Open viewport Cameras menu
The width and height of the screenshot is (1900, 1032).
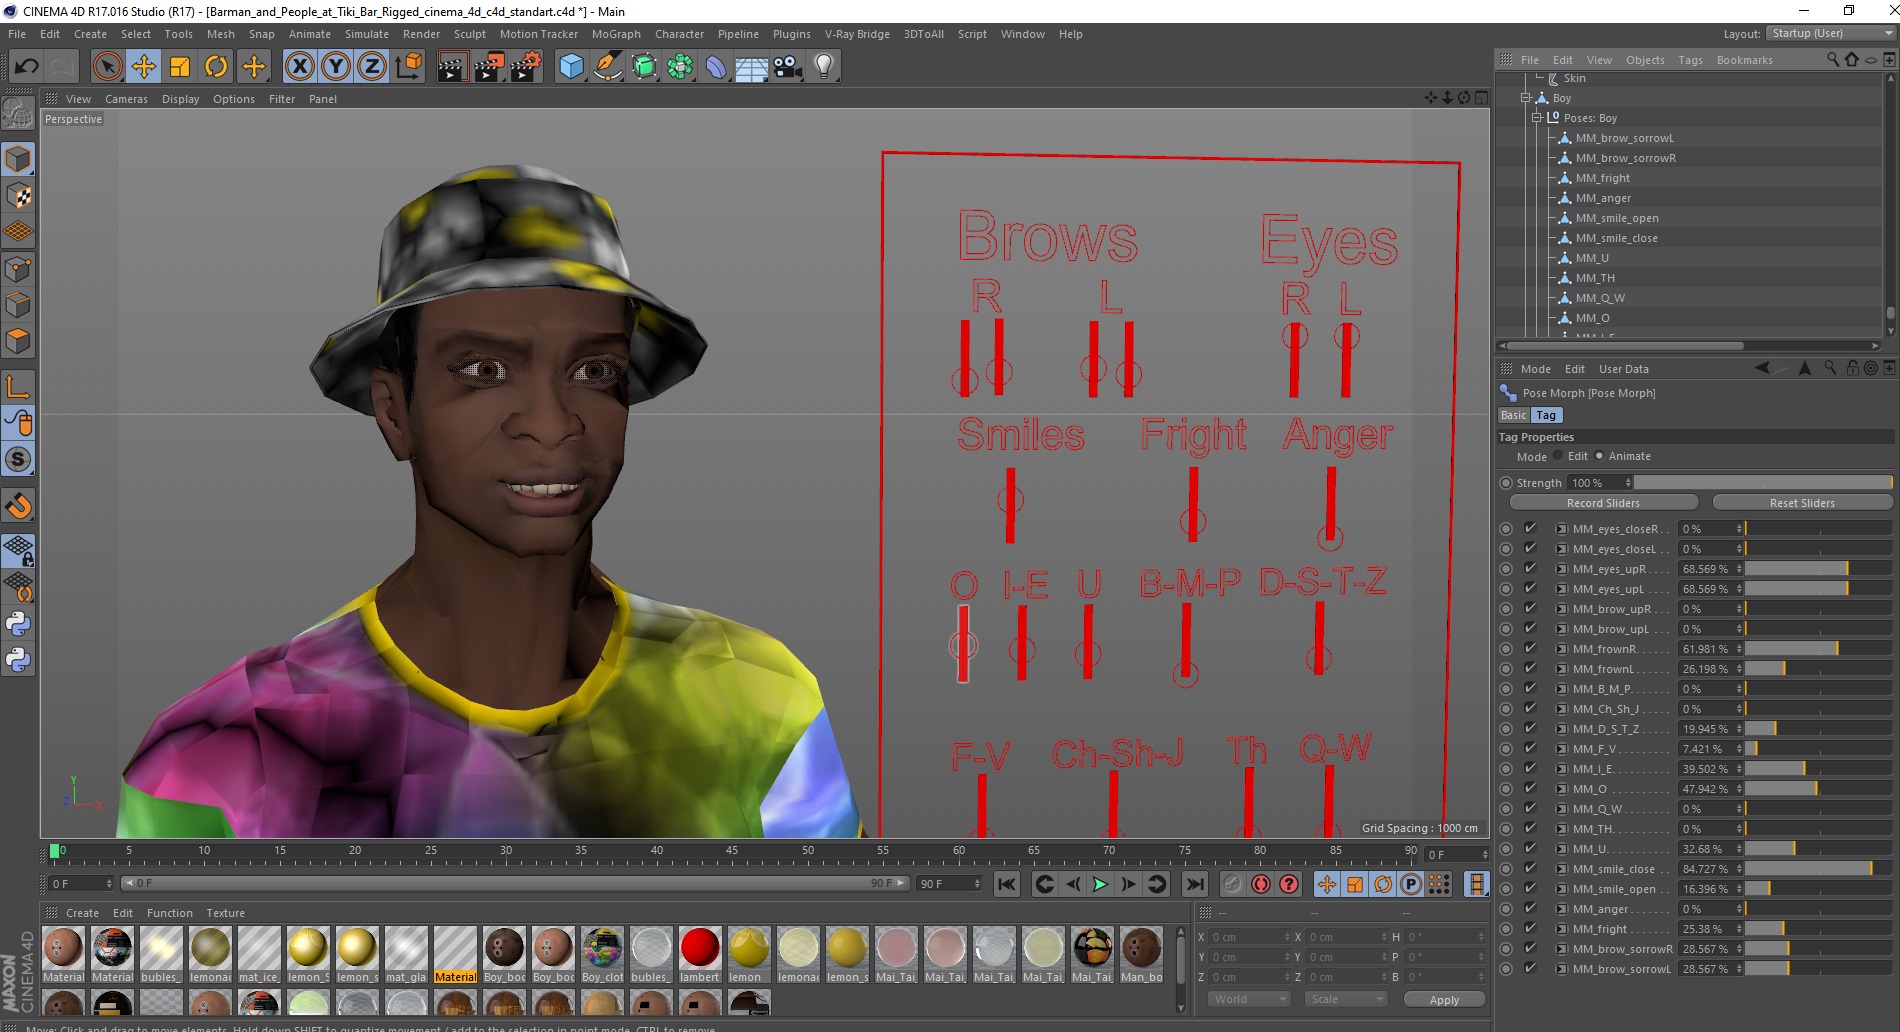[126, 99]
